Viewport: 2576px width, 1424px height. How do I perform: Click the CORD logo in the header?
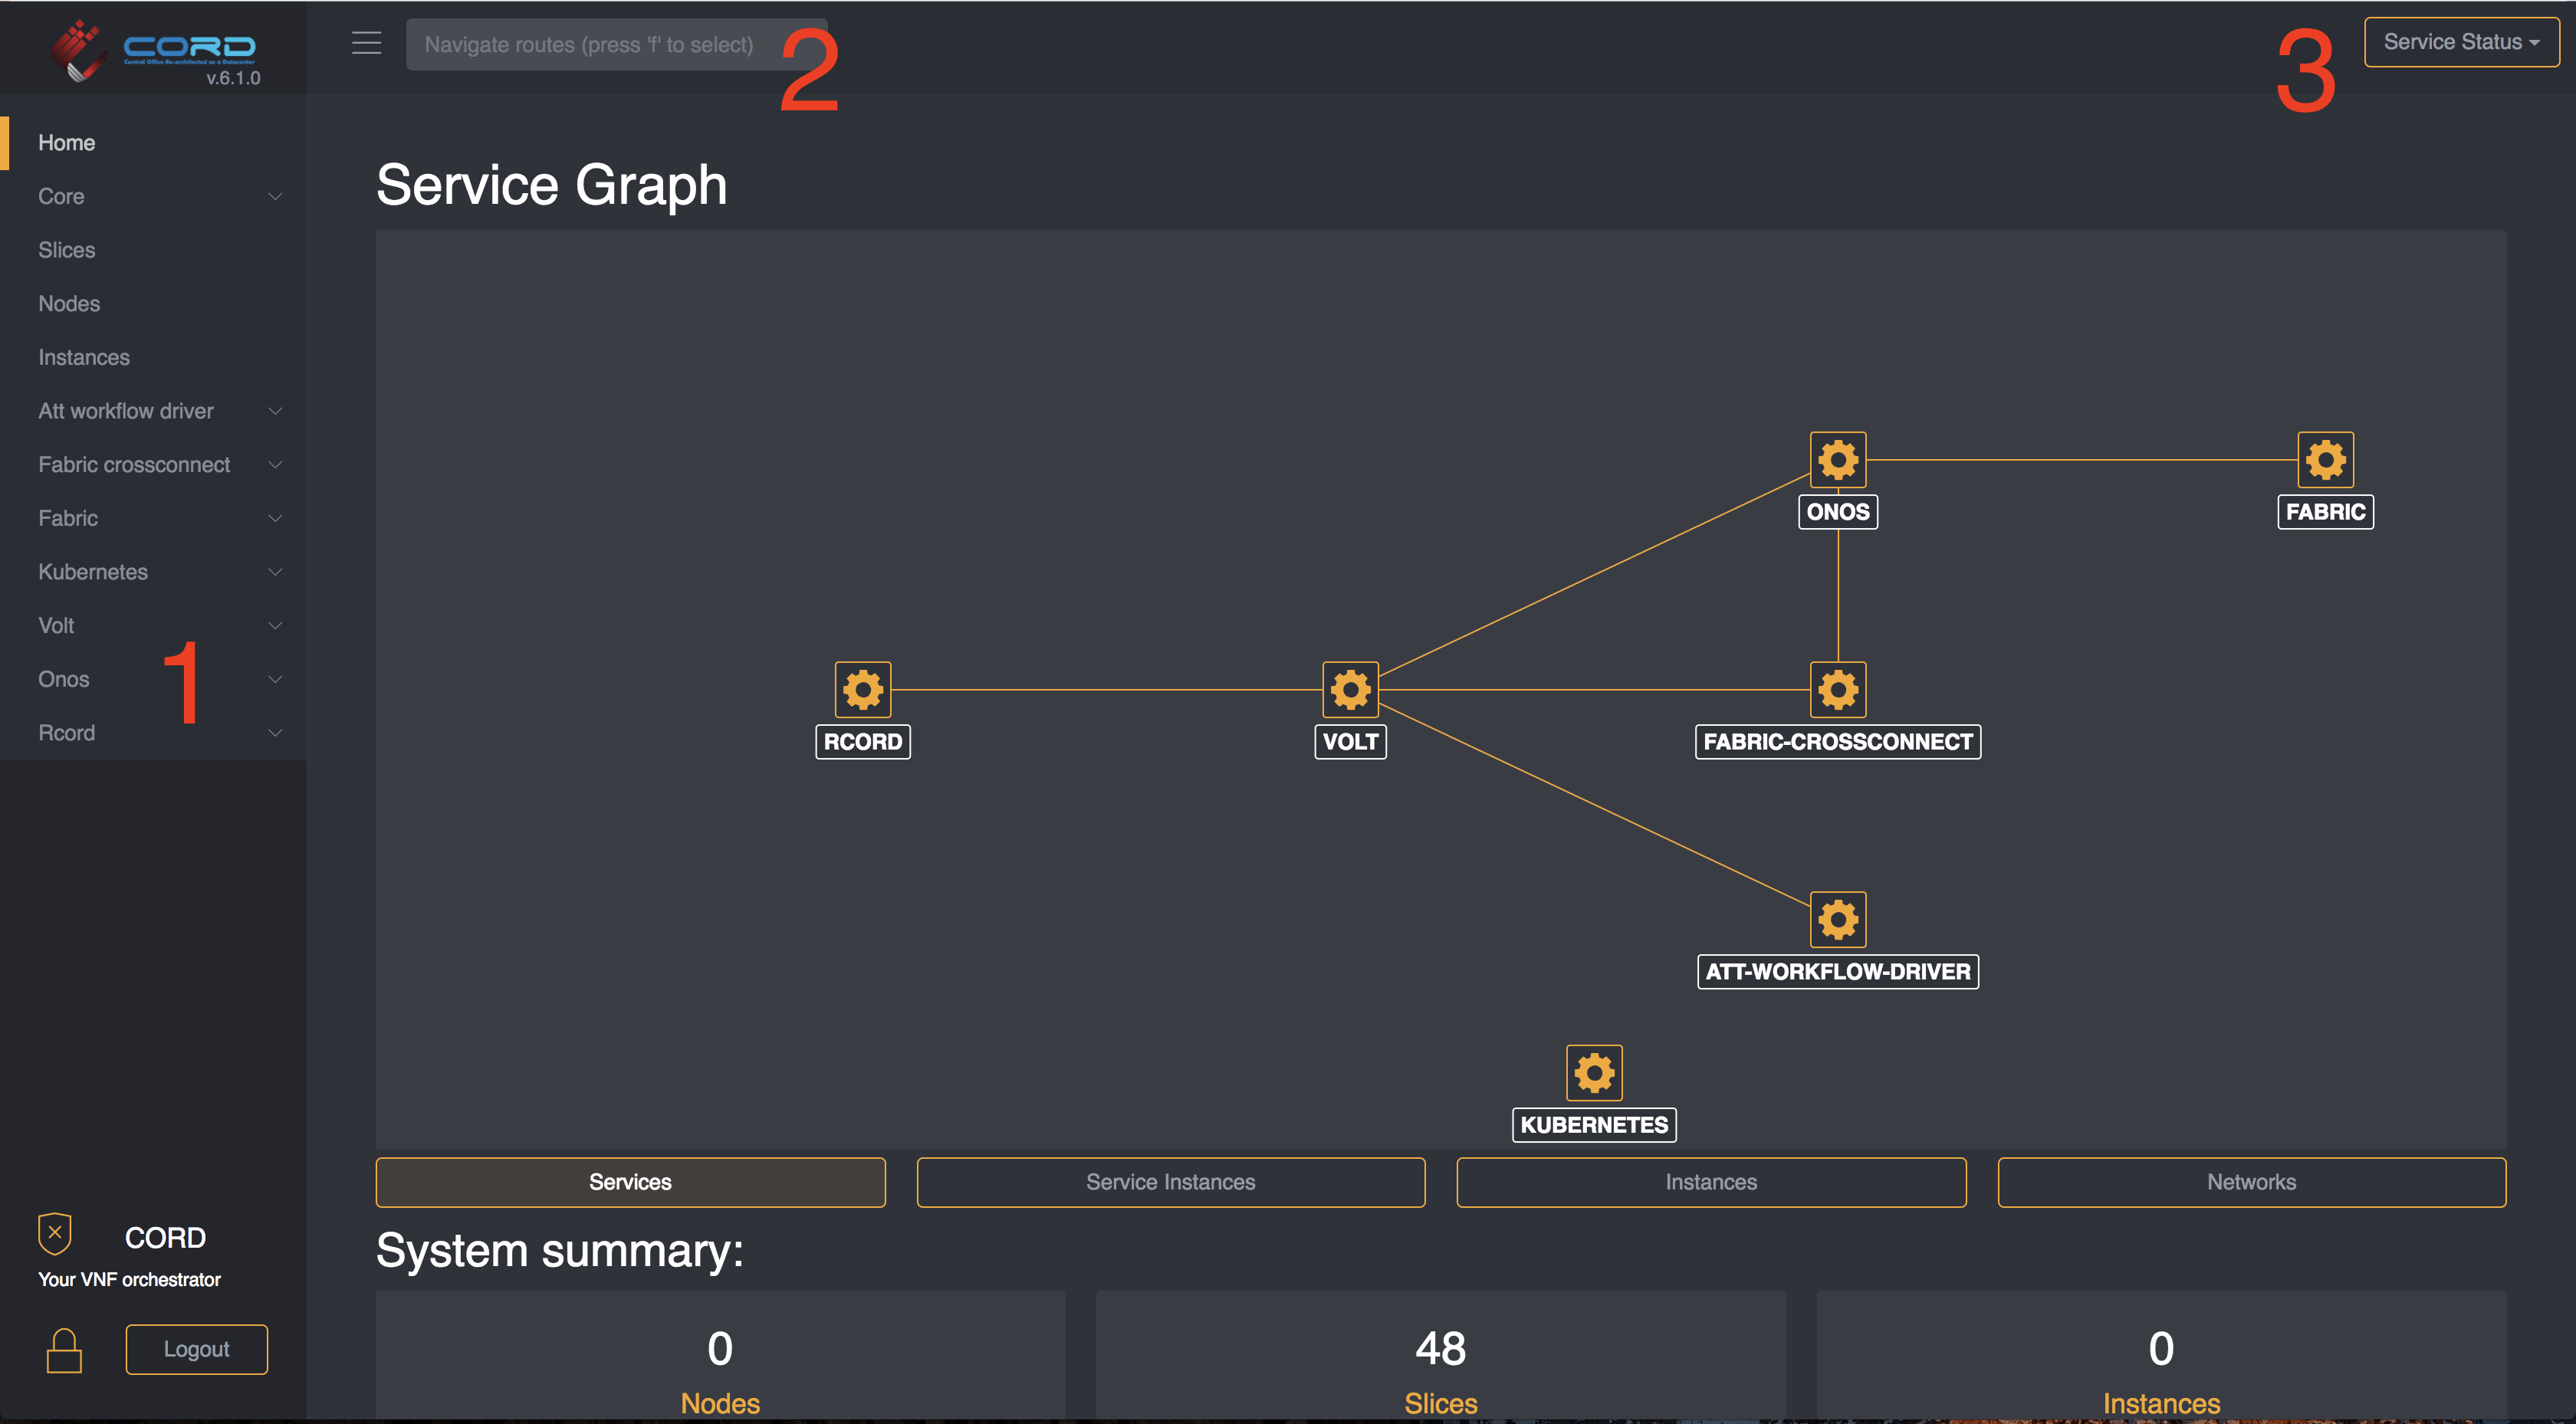153,50
